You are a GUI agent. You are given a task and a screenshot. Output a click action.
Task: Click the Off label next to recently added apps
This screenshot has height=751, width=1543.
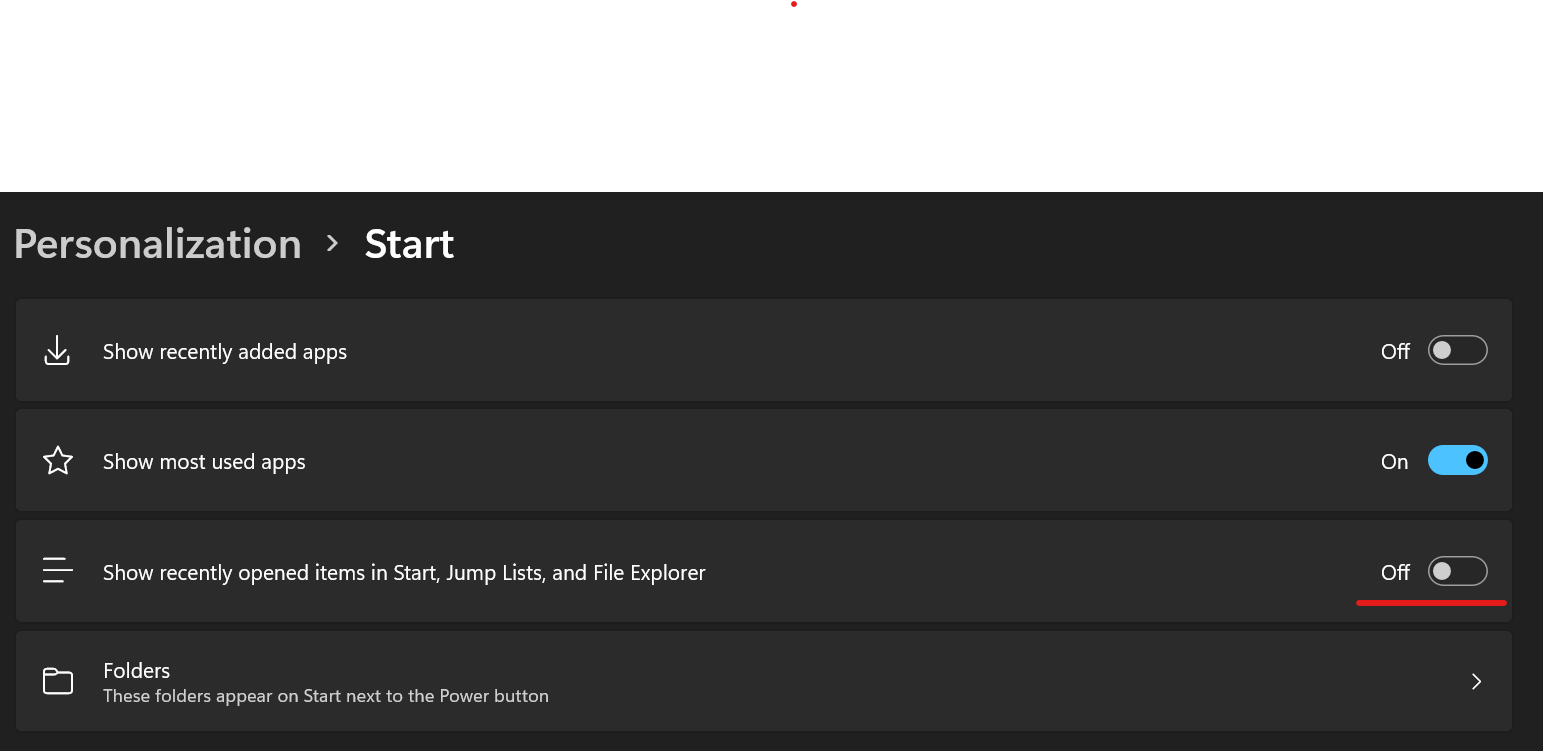[x=1395, y=352]
